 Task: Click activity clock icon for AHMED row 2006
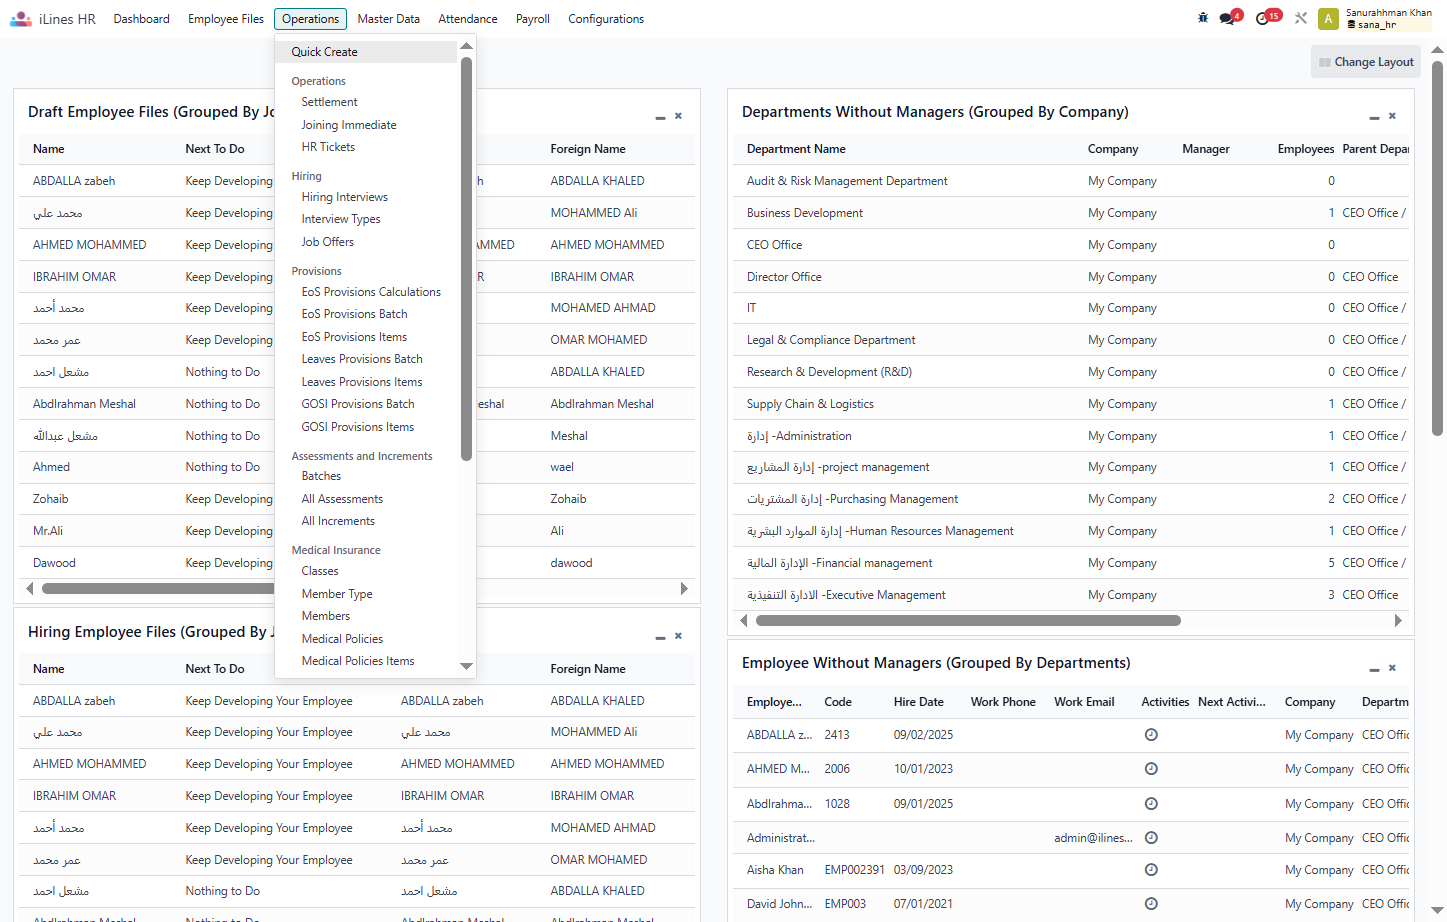(1151, 769)
